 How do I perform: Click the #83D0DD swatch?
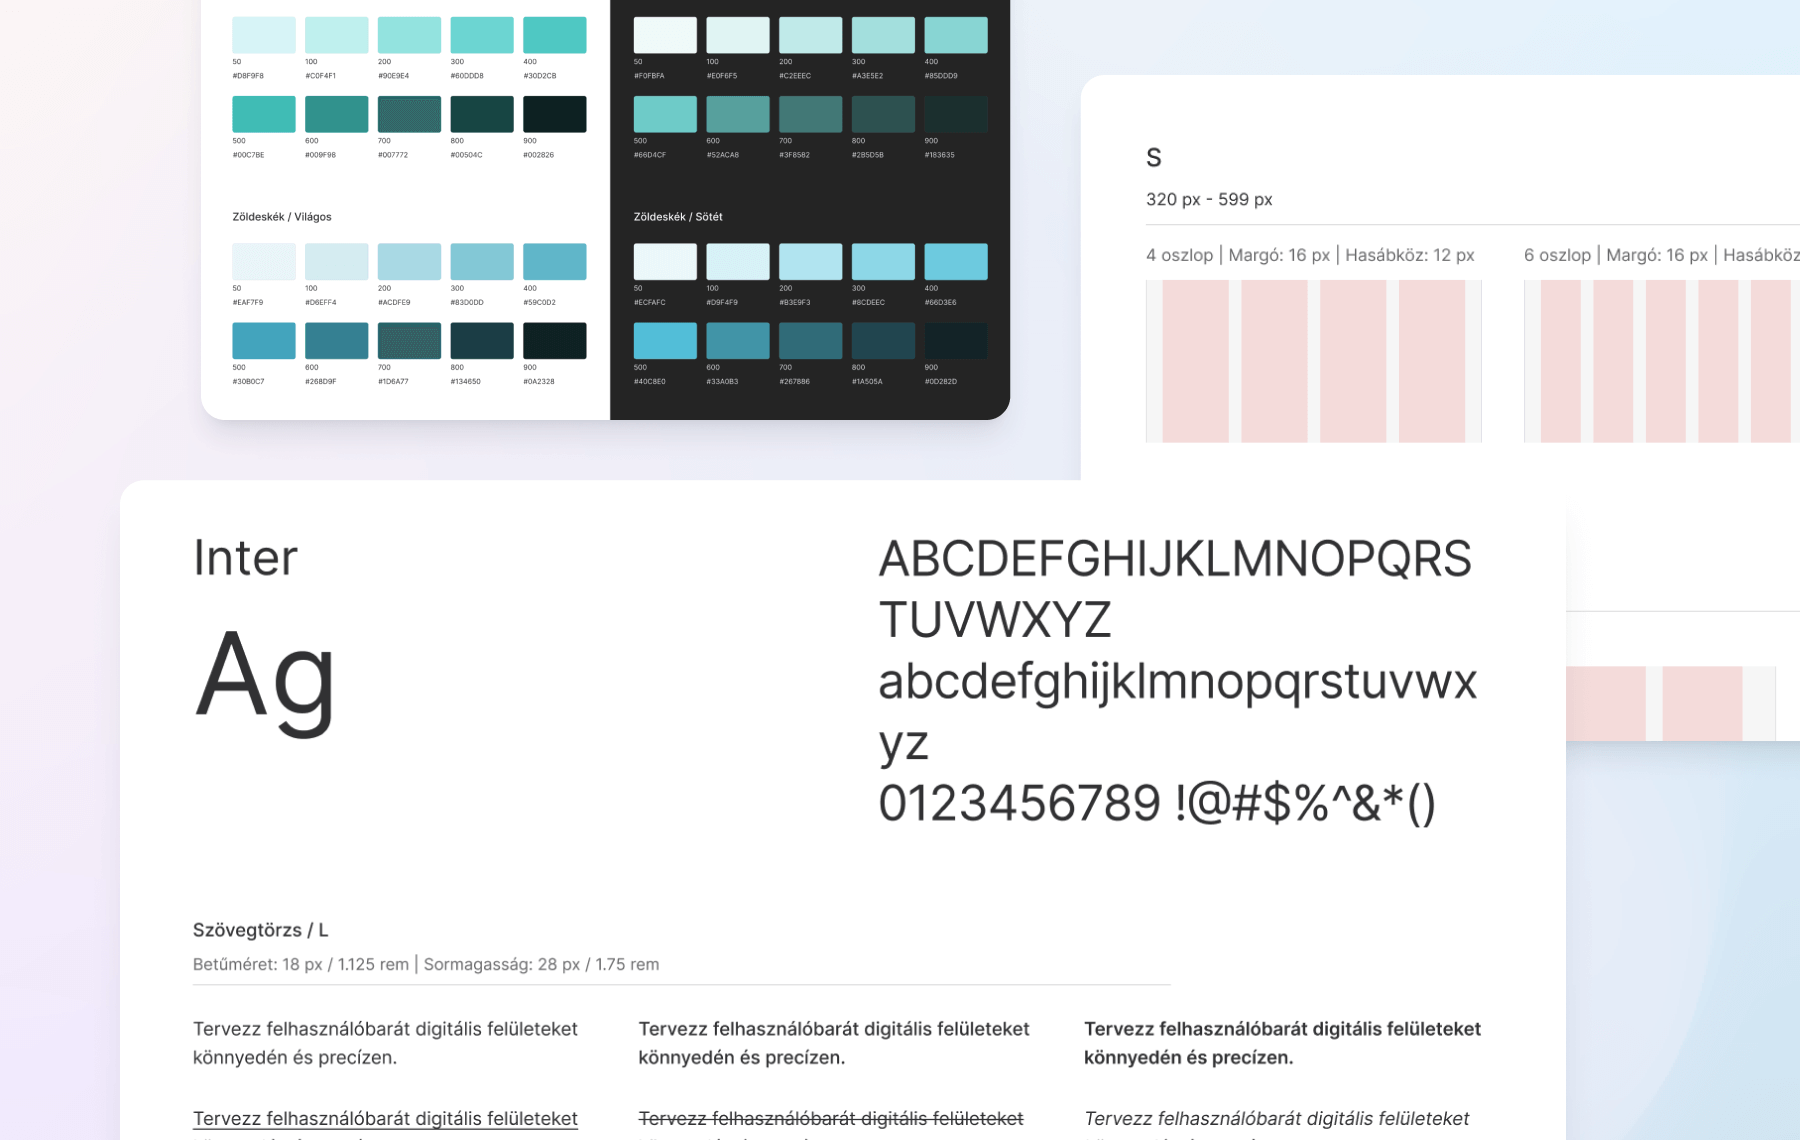[x=482, y=261]
